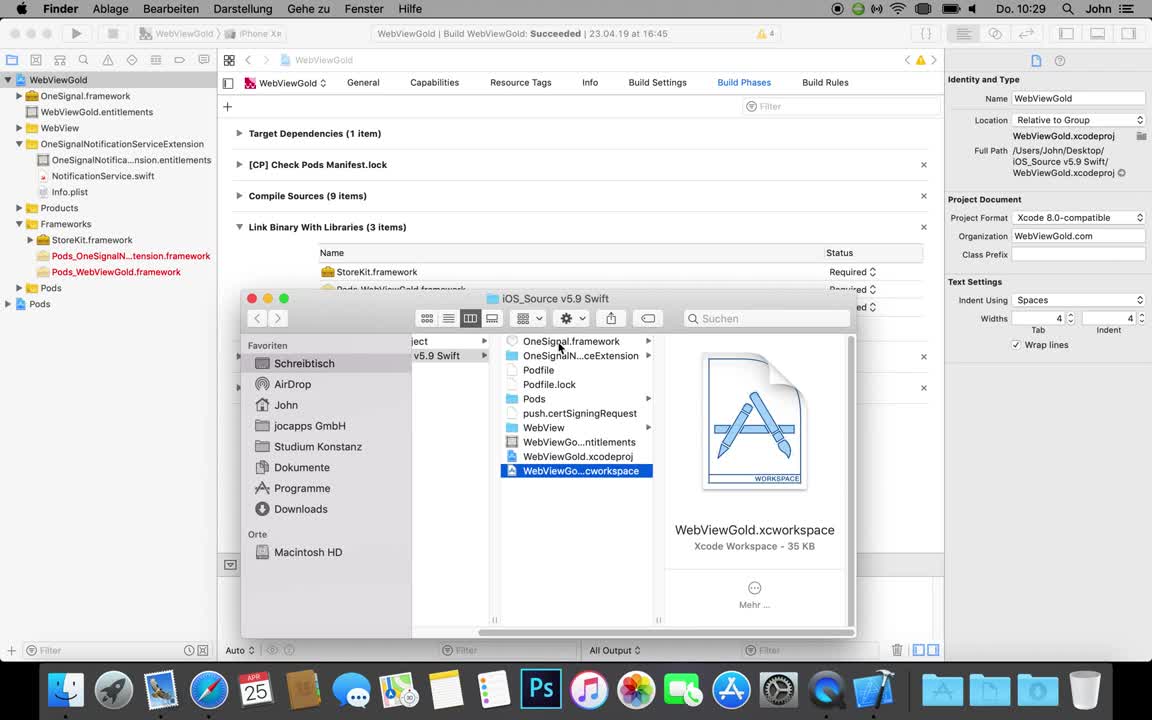1152x720 pixels.
Task: Collapse the Frameworks group in navigator
Action: (x=19, y=224)
